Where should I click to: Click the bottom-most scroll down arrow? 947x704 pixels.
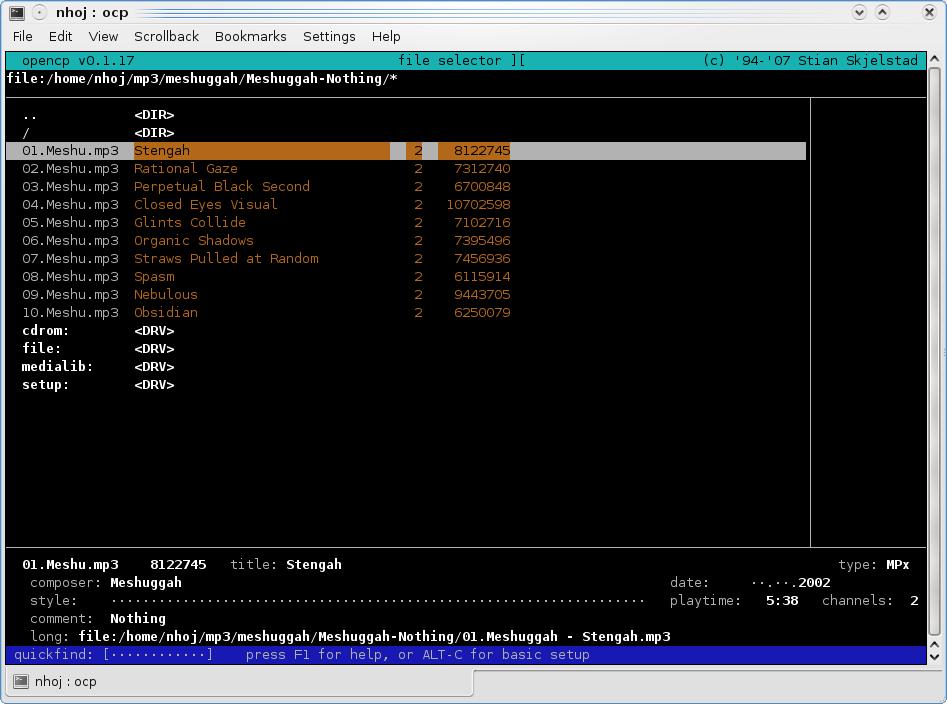(935, 657)
